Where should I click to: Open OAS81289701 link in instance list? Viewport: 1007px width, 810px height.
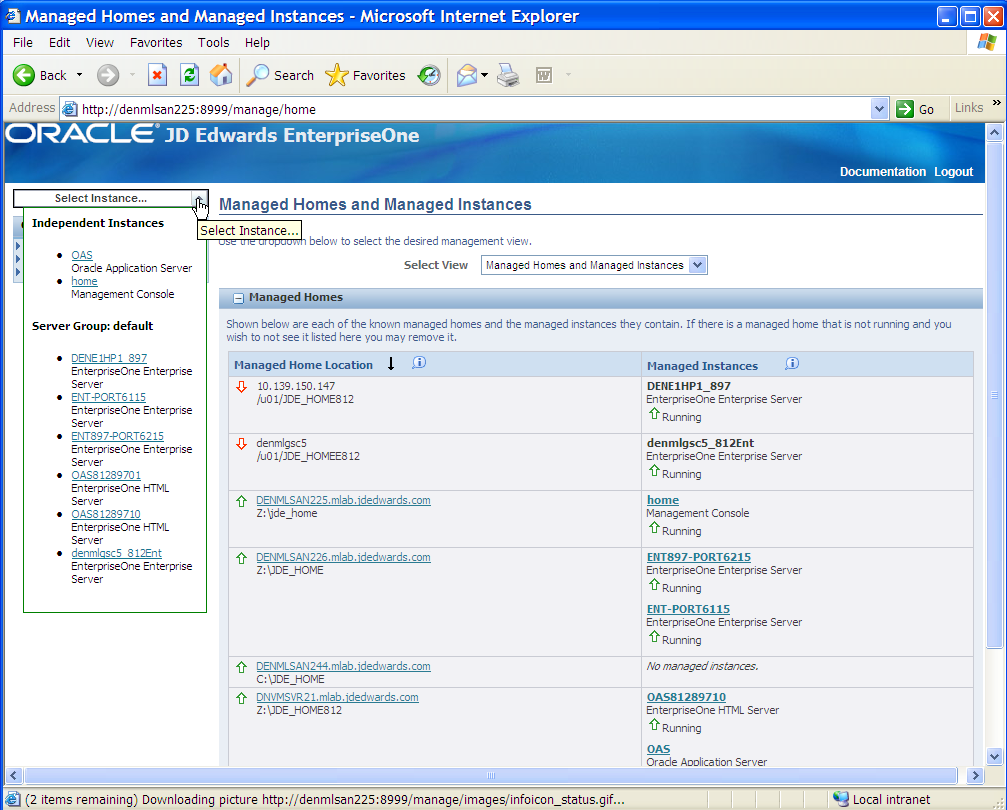pyautogui.click(x=106, y=475)
